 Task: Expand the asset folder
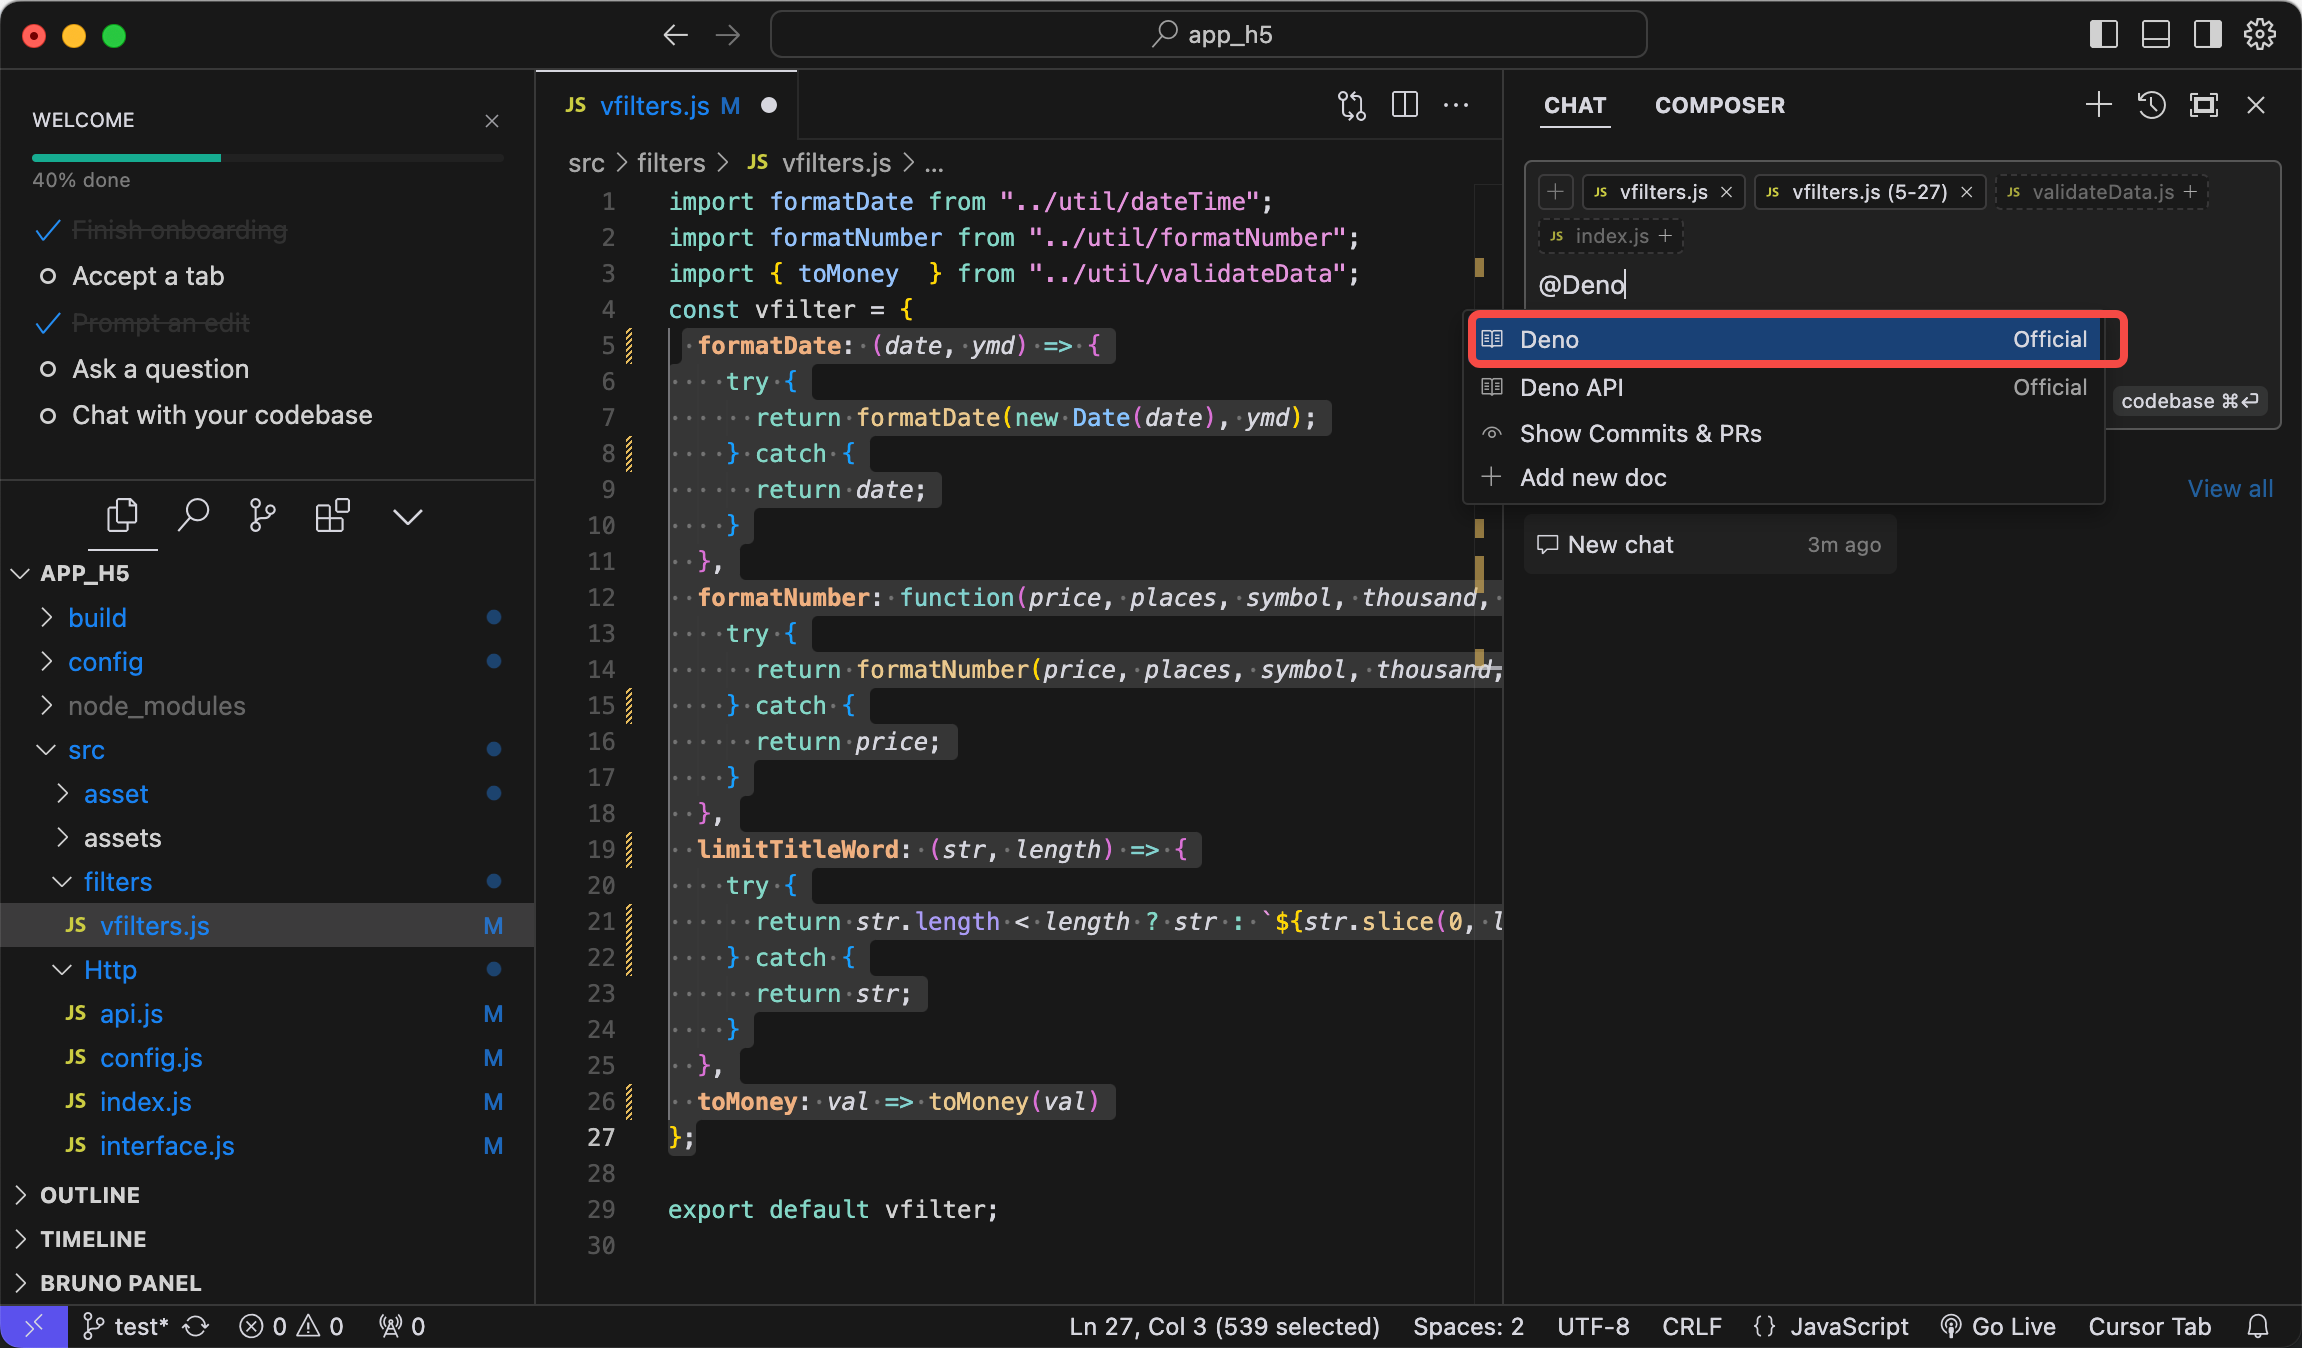click(267, 794)
